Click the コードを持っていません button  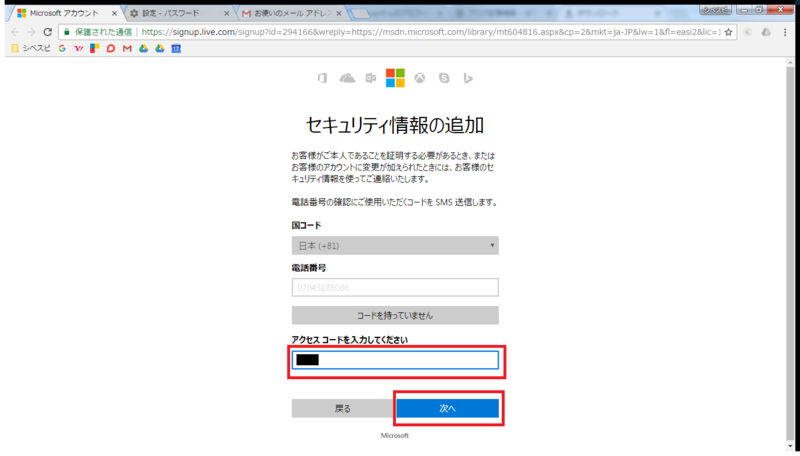(x=395, y=315)
